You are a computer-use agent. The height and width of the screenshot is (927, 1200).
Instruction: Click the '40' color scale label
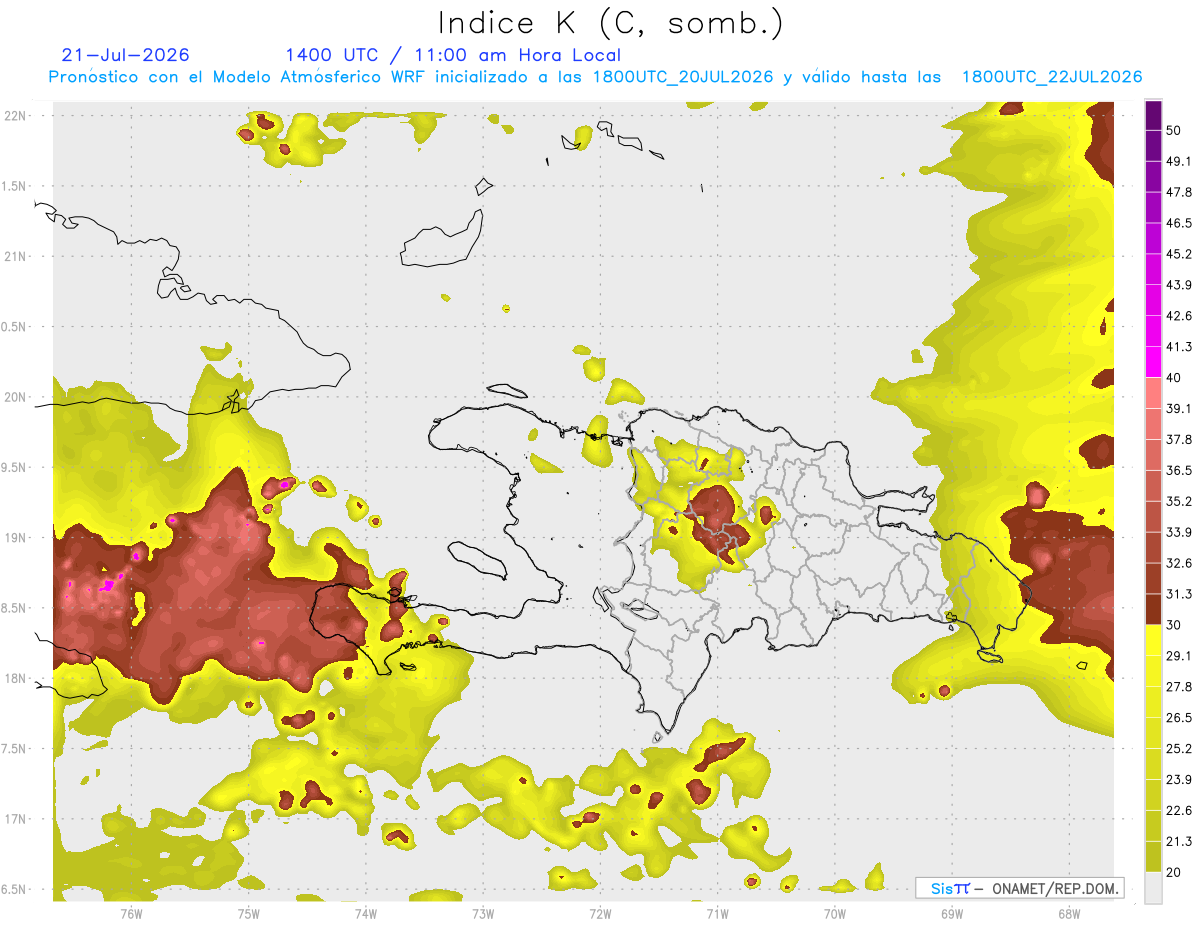[1175, 378]
